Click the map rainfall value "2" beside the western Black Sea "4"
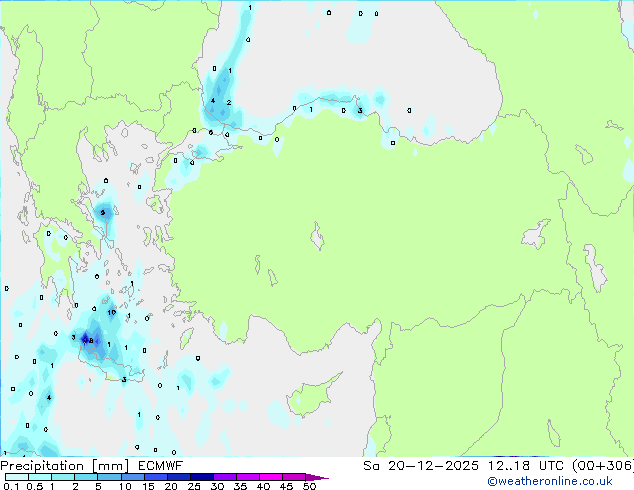The width and height of the screenshot is (634, 490). point(229,103)
